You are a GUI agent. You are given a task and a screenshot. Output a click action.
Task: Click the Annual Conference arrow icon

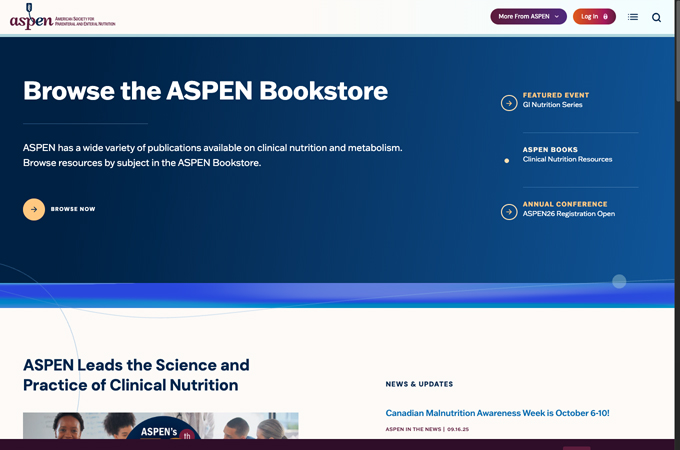(509, 212)
